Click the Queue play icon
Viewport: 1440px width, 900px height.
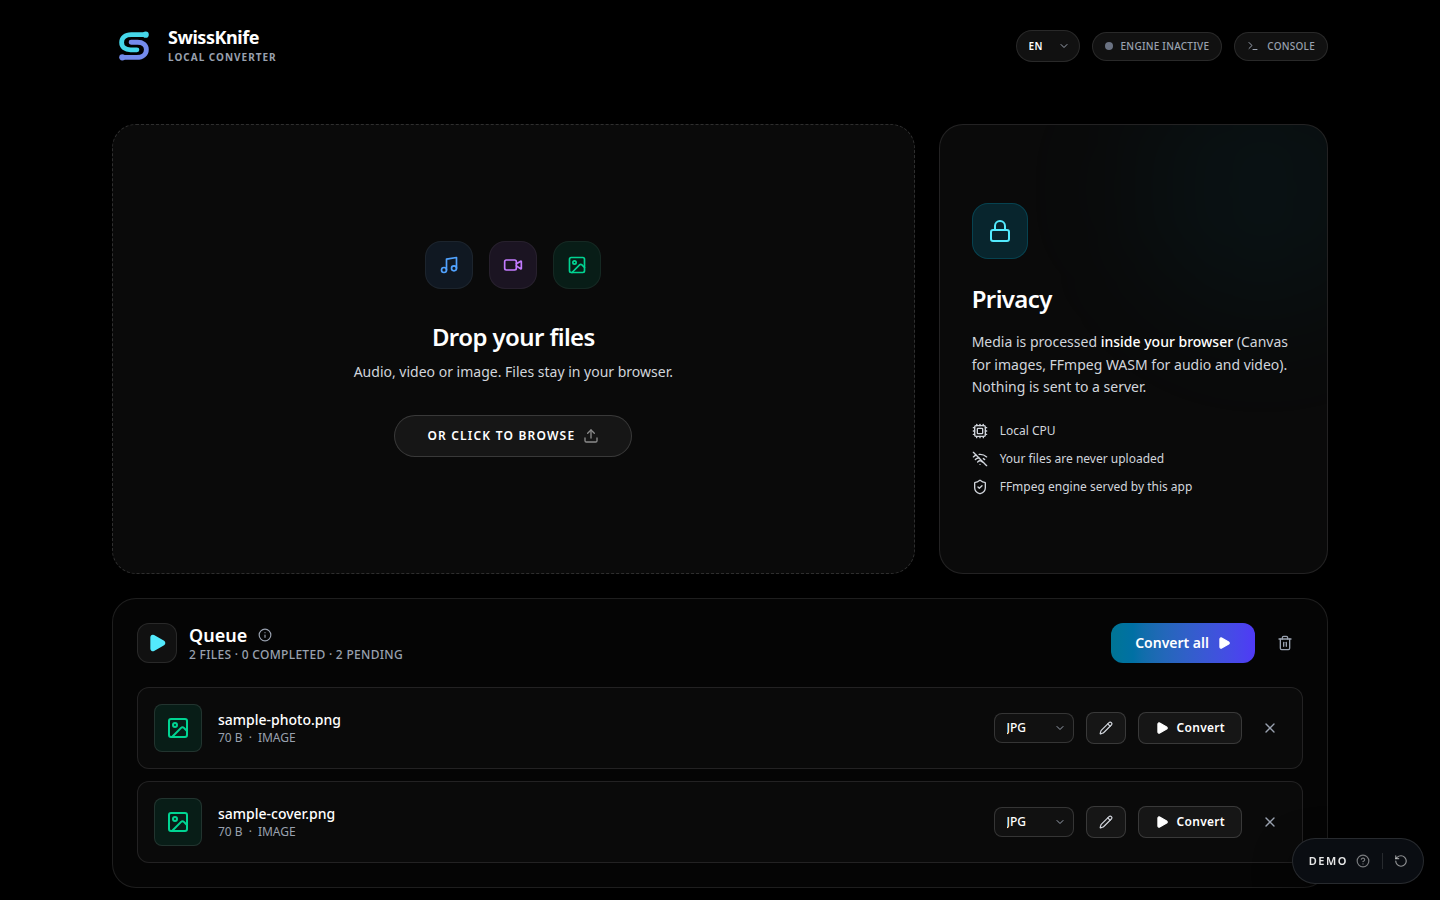tap(157, 643)
